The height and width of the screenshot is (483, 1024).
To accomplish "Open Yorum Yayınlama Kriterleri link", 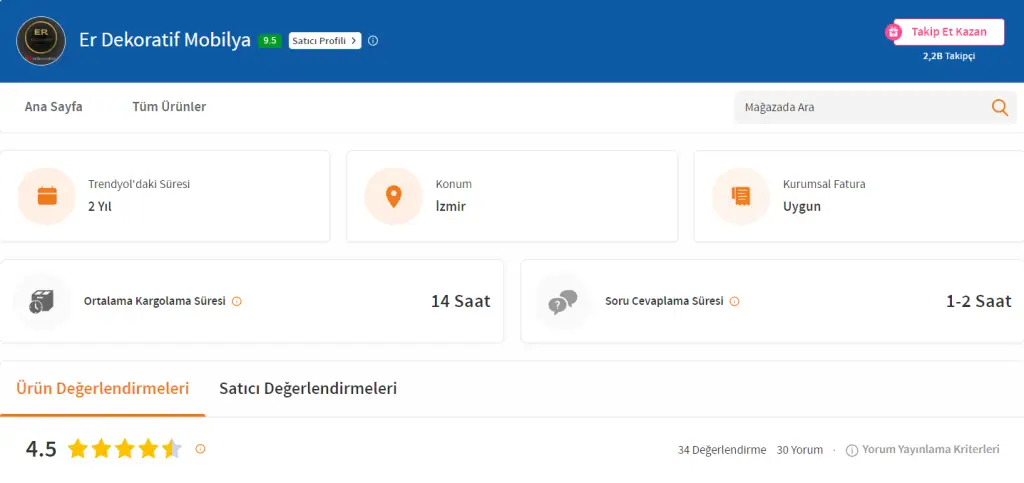I will (x=930, y=450).
